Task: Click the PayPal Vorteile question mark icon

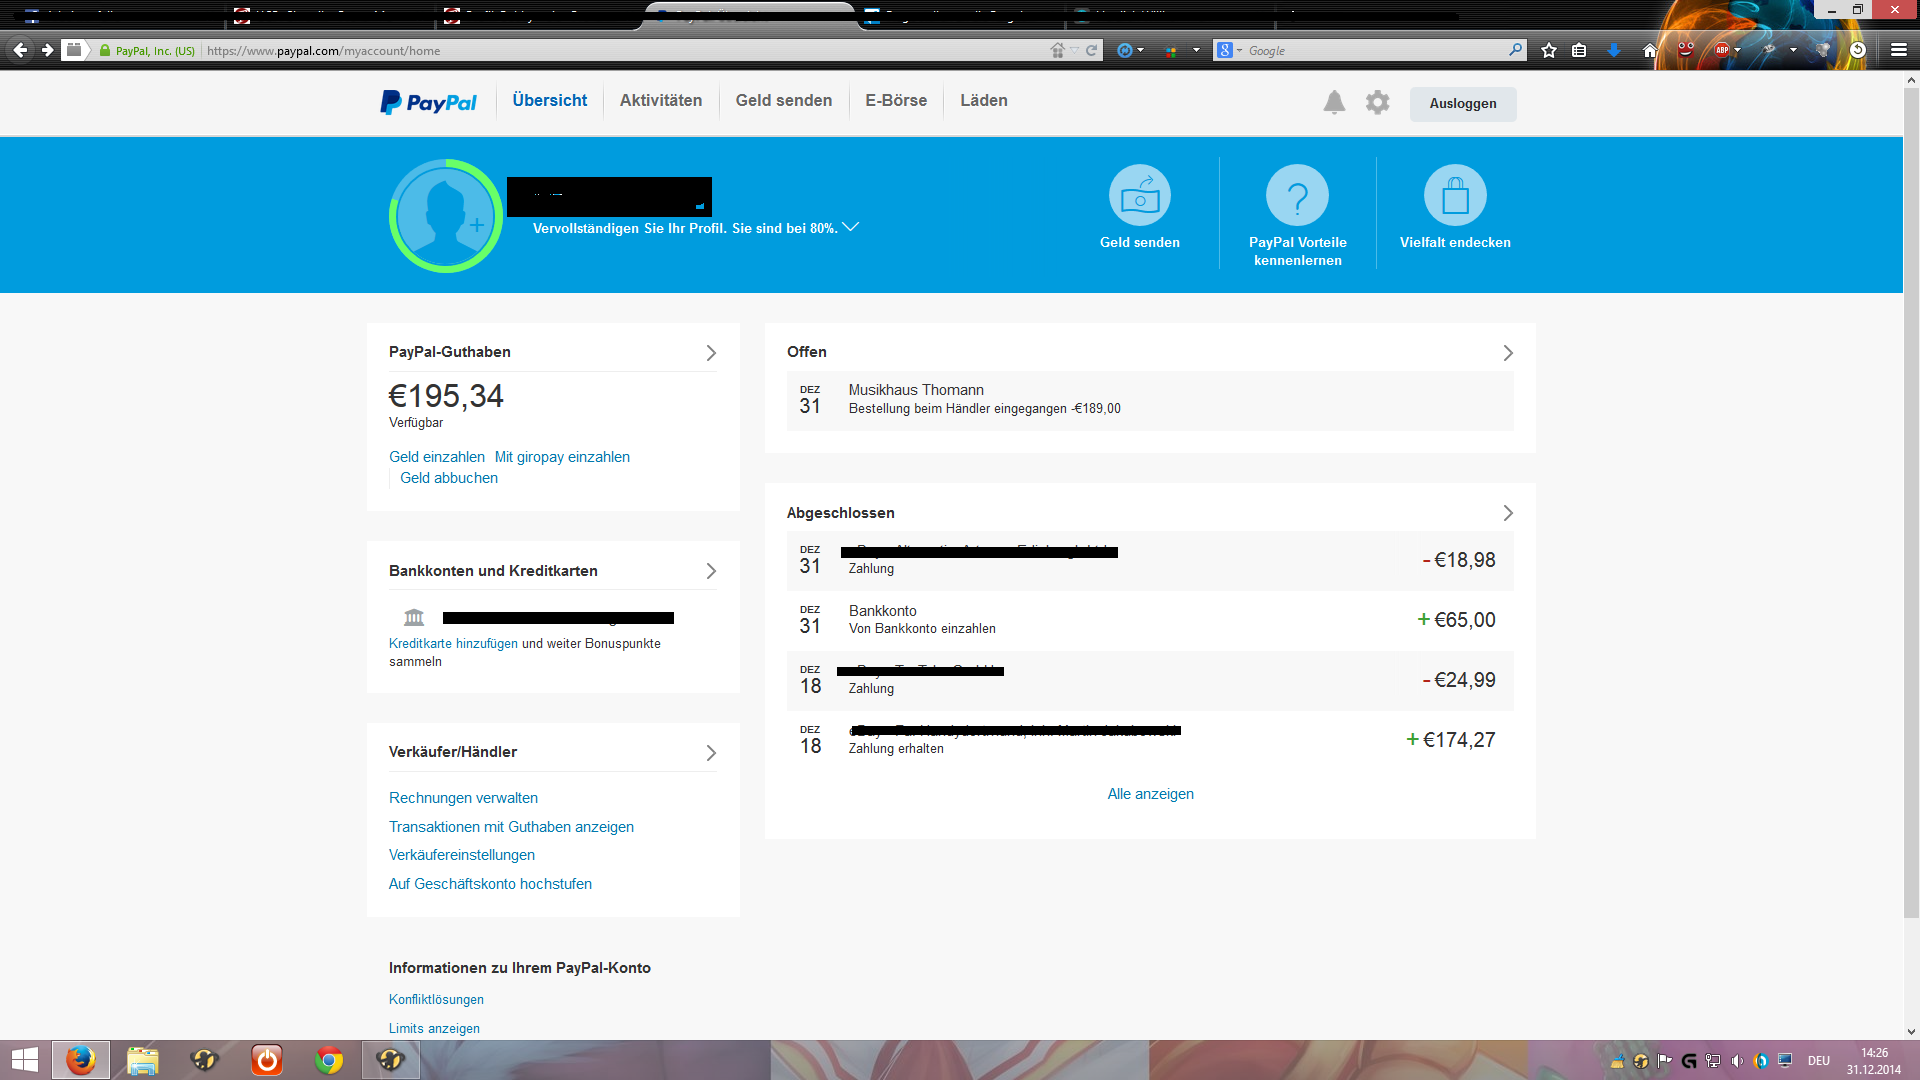Action: point(1297,195)
